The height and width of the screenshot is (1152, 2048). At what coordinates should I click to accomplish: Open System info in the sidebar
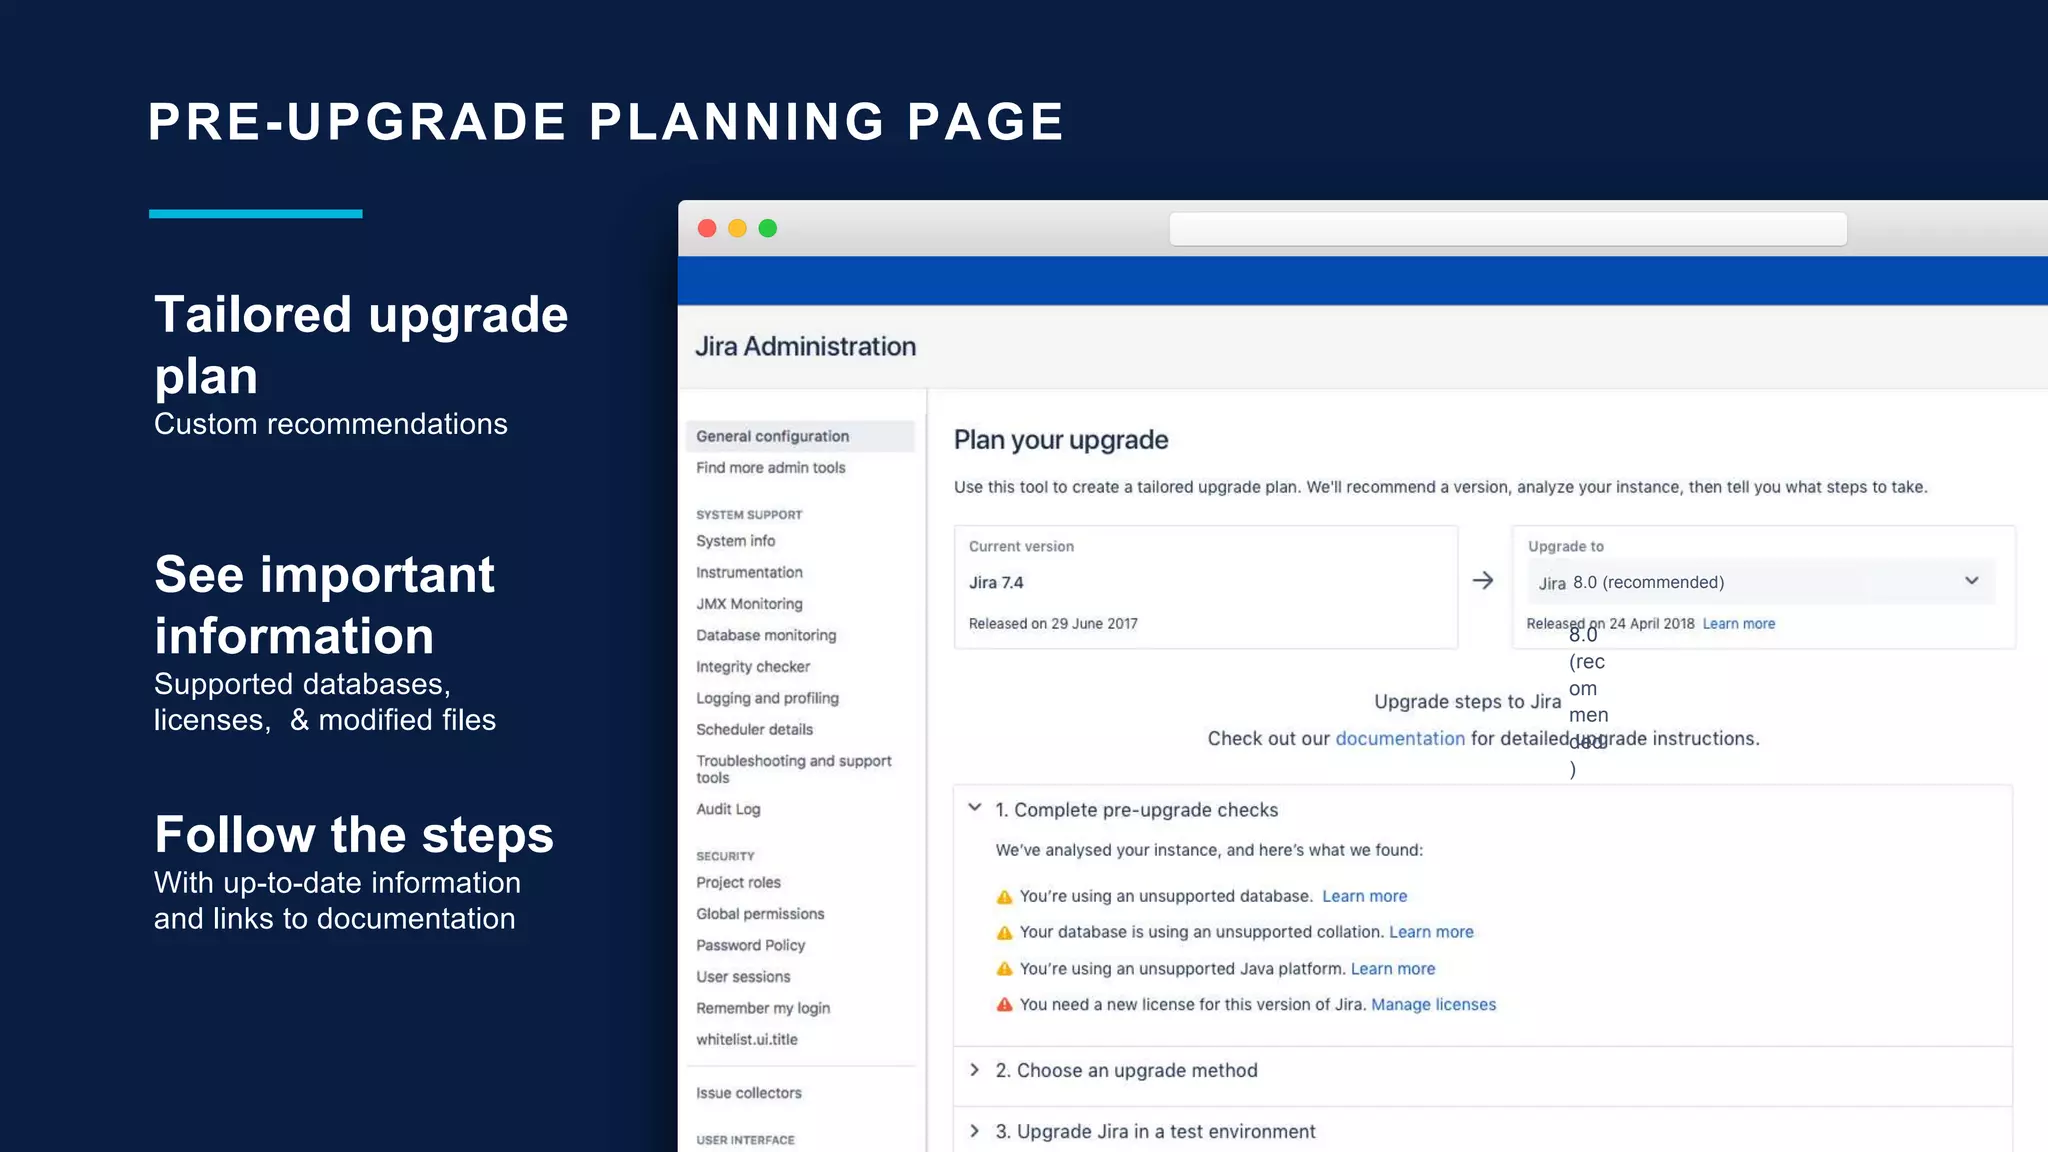pyautogui.click(x=736, y=541)
